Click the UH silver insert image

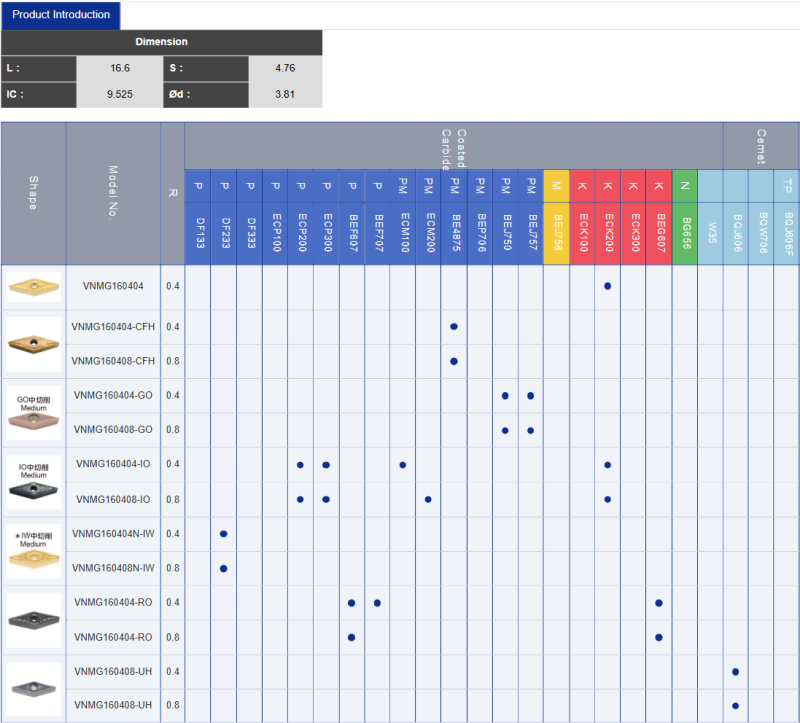point(34,689)
